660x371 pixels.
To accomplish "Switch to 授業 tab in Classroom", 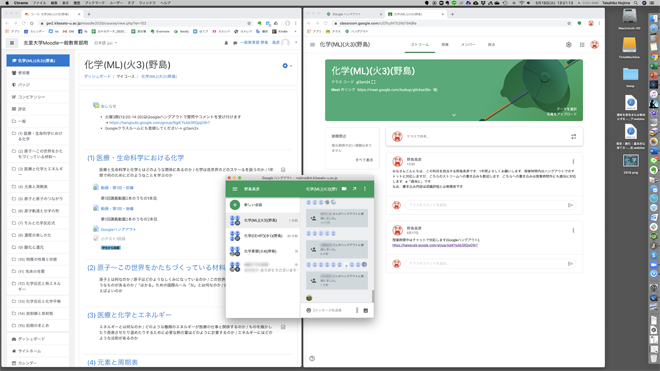I will click(x=445, y=45).
